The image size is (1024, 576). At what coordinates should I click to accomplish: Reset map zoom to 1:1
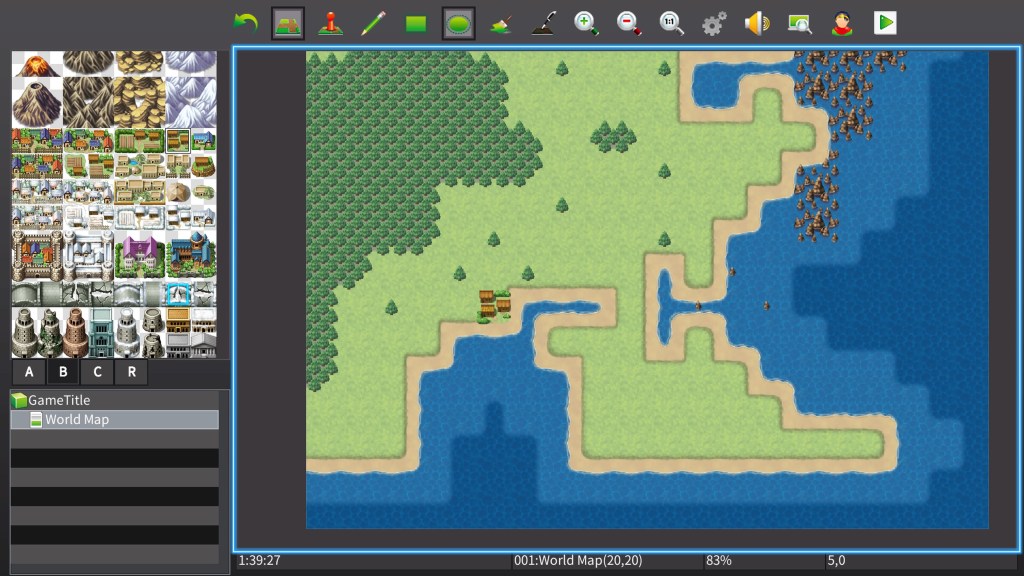(672, 23)
